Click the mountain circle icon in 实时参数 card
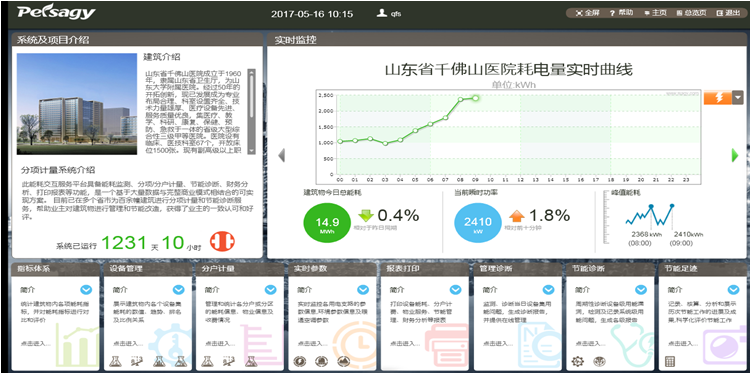This screenshot has width=751, height=374. pyautogui.click(x=344, y=361)
